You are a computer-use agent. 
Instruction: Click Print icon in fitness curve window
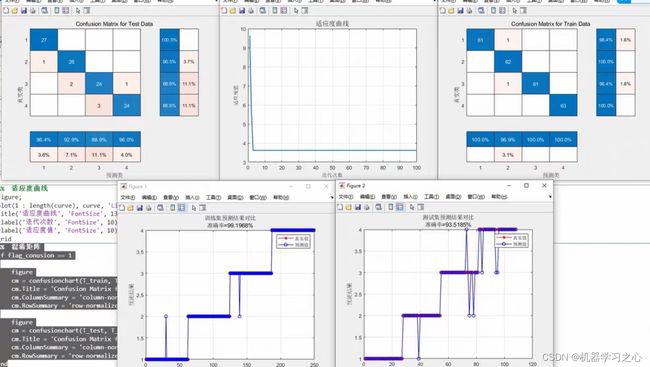click(x=251, y=10)
